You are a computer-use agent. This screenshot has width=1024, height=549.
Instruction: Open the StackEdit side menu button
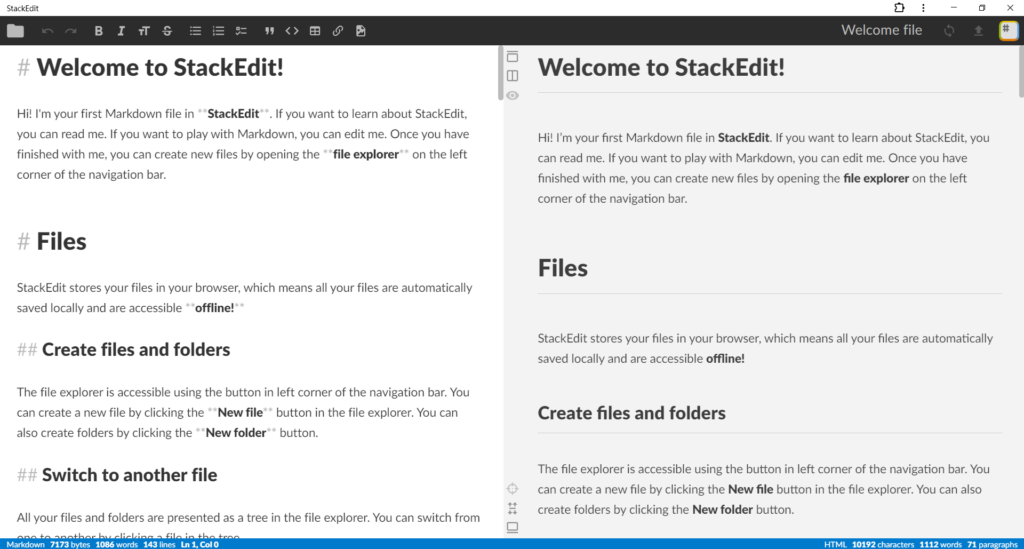(1008, 31)
